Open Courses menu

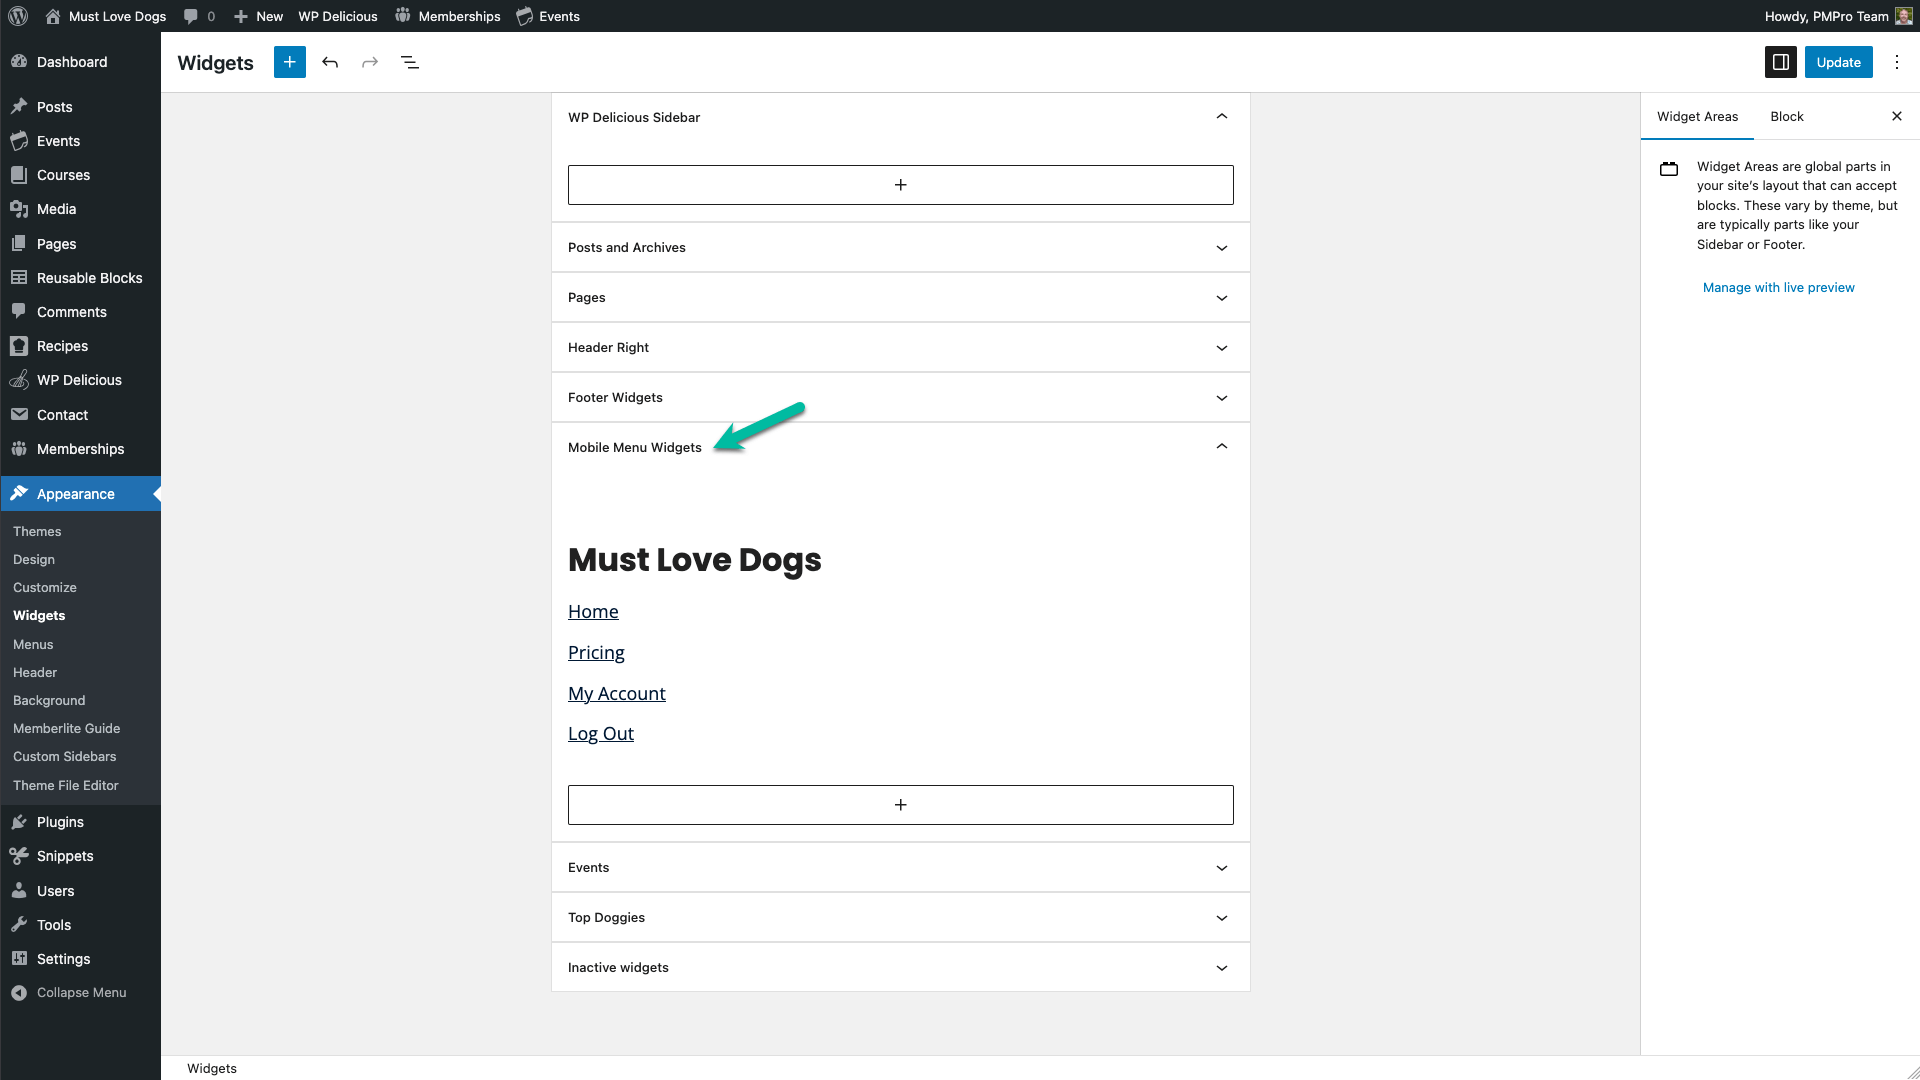click(x=80, y=175)
